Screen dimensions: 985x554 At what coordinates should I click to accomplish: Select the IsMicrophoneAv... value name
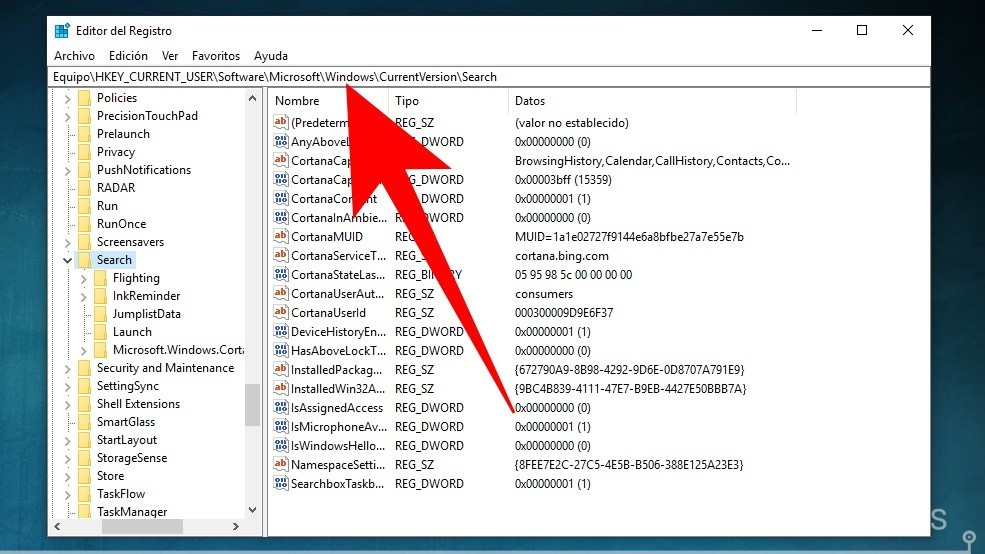pos(339,427)
